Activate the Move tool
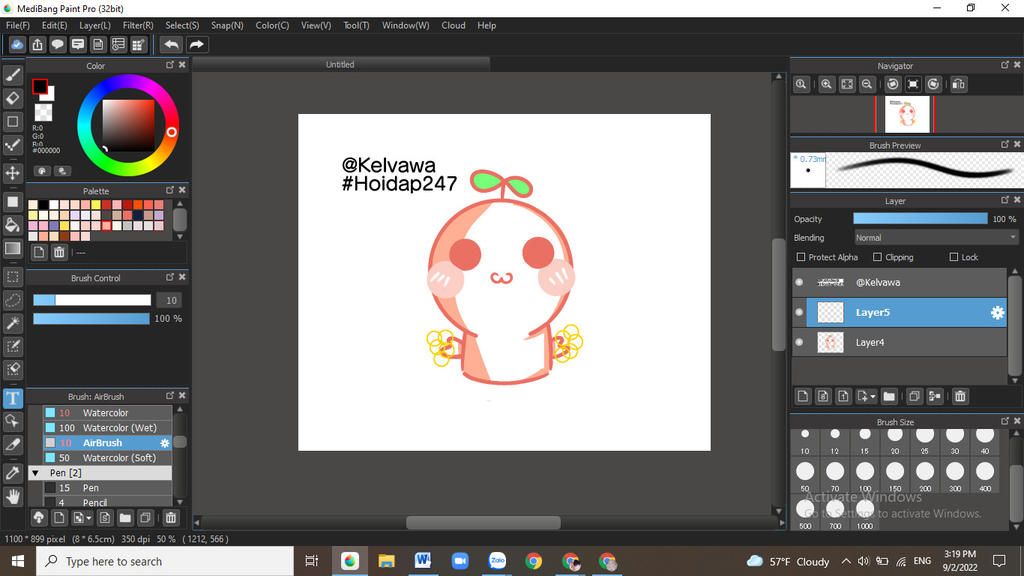 pos(13,173)
